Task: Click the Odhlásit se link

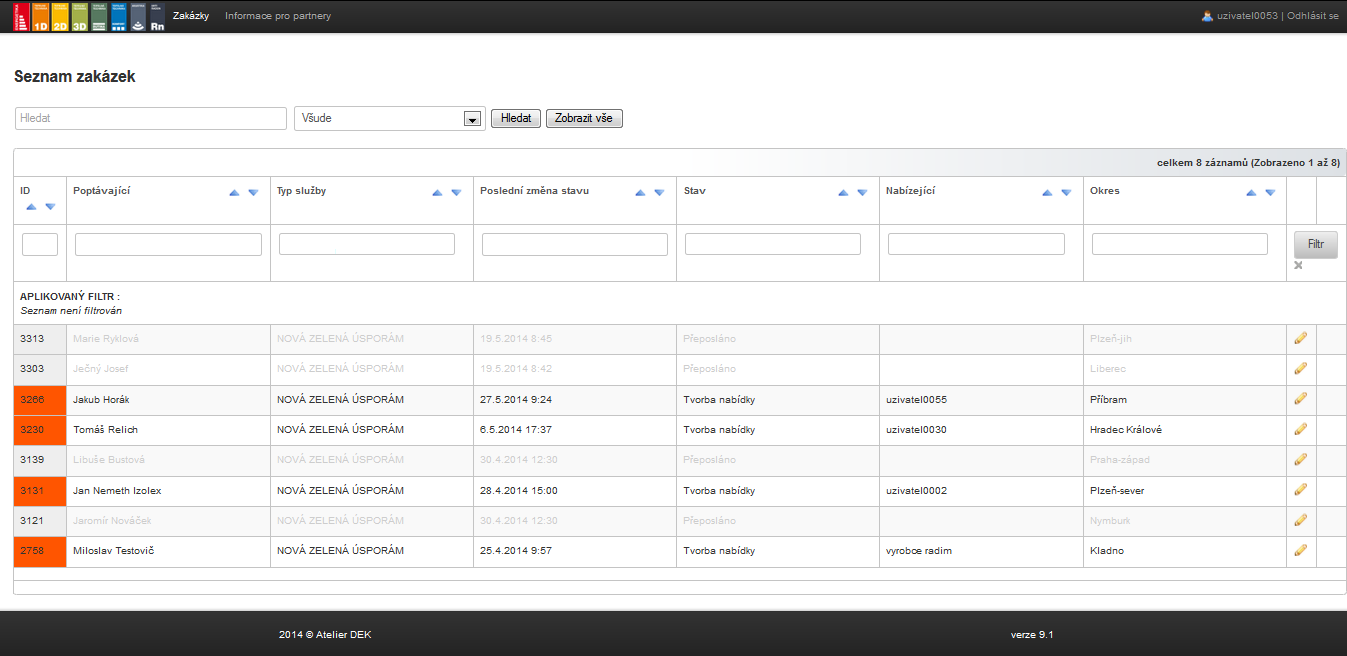Action: coord(1312,16)
